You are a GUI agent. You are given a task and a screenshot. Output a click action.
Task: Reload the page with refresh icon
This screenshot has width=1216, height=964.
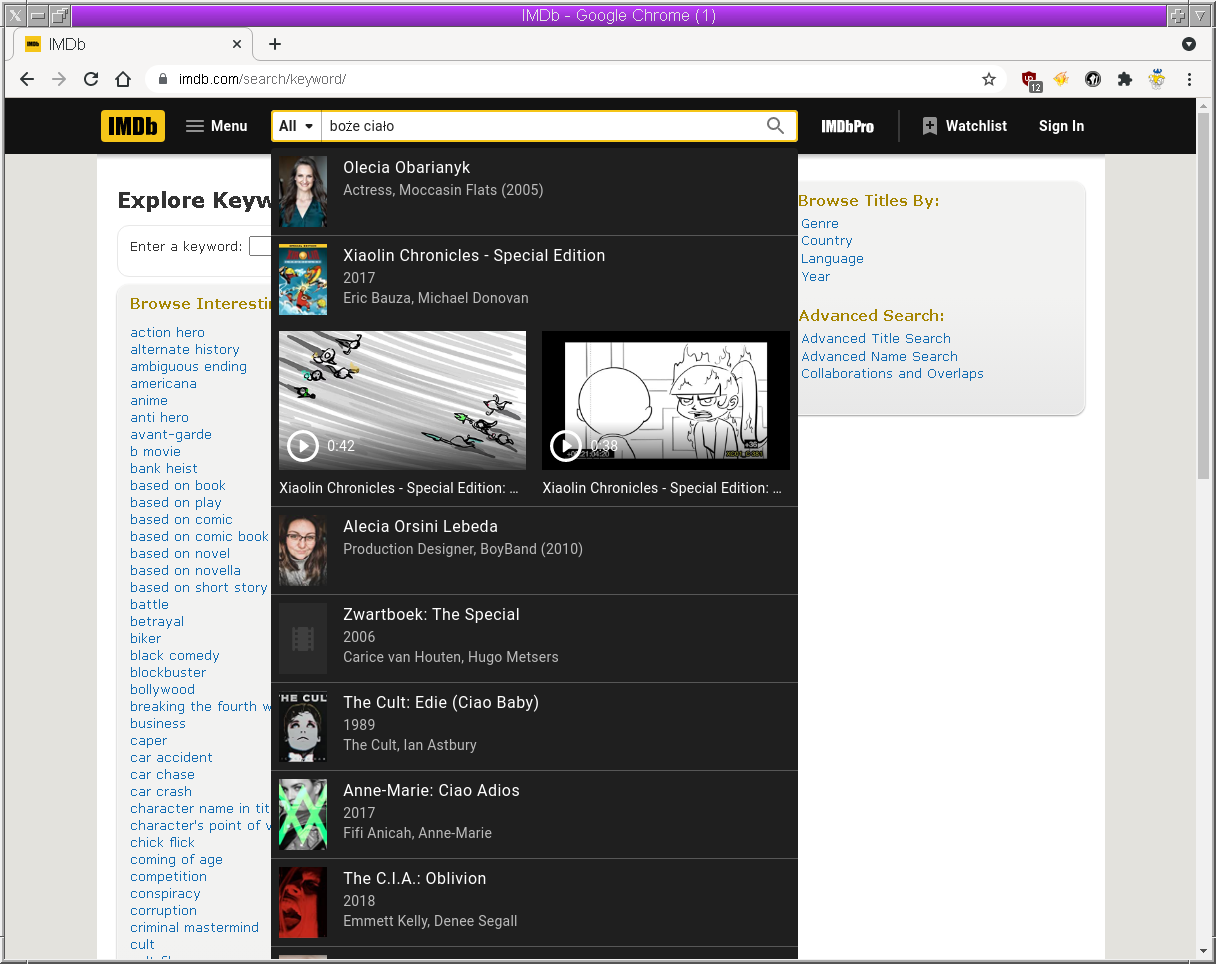coord(91,79)
